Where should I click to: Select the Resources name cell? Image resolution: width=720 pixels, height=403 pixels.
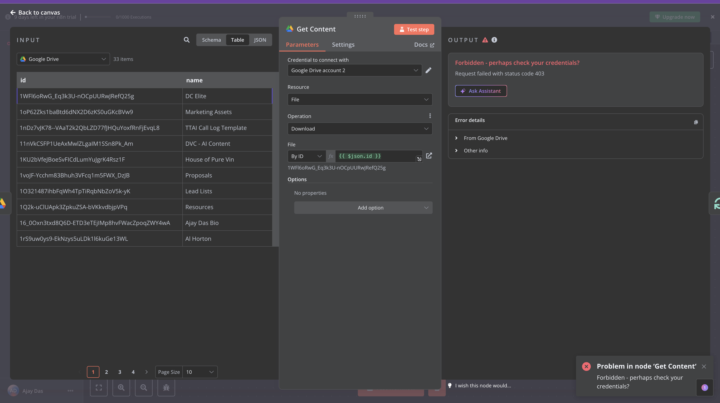(227, 207)
